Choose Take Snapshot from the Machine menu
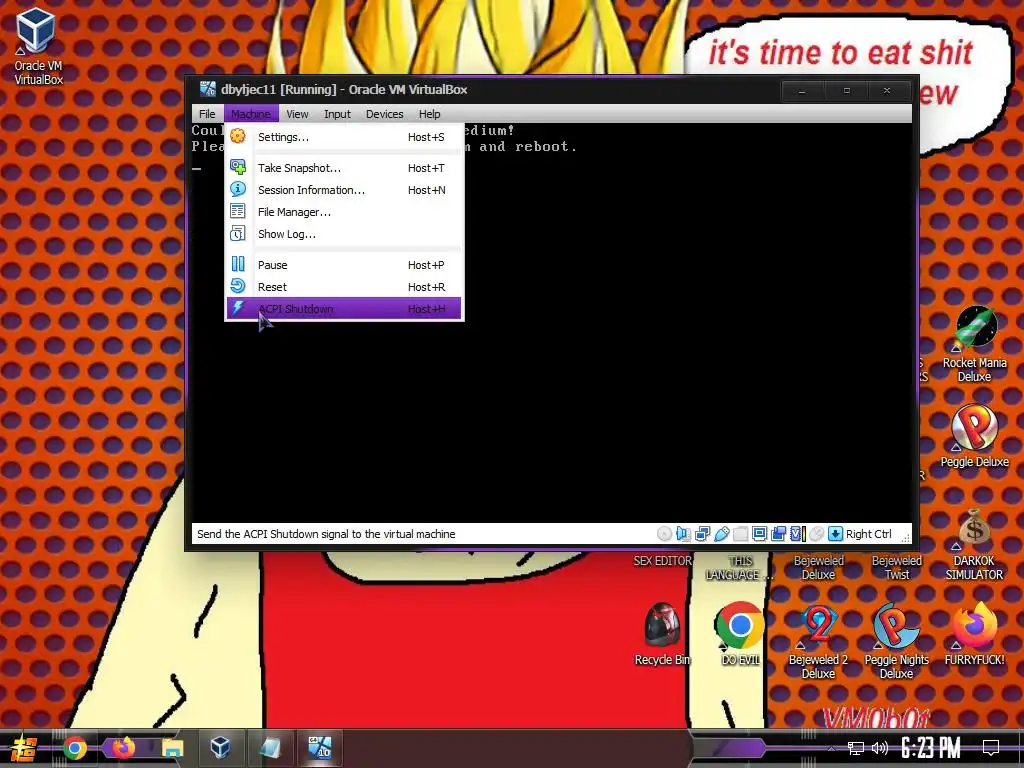The image size is (1024, 768). click(344, 168)
